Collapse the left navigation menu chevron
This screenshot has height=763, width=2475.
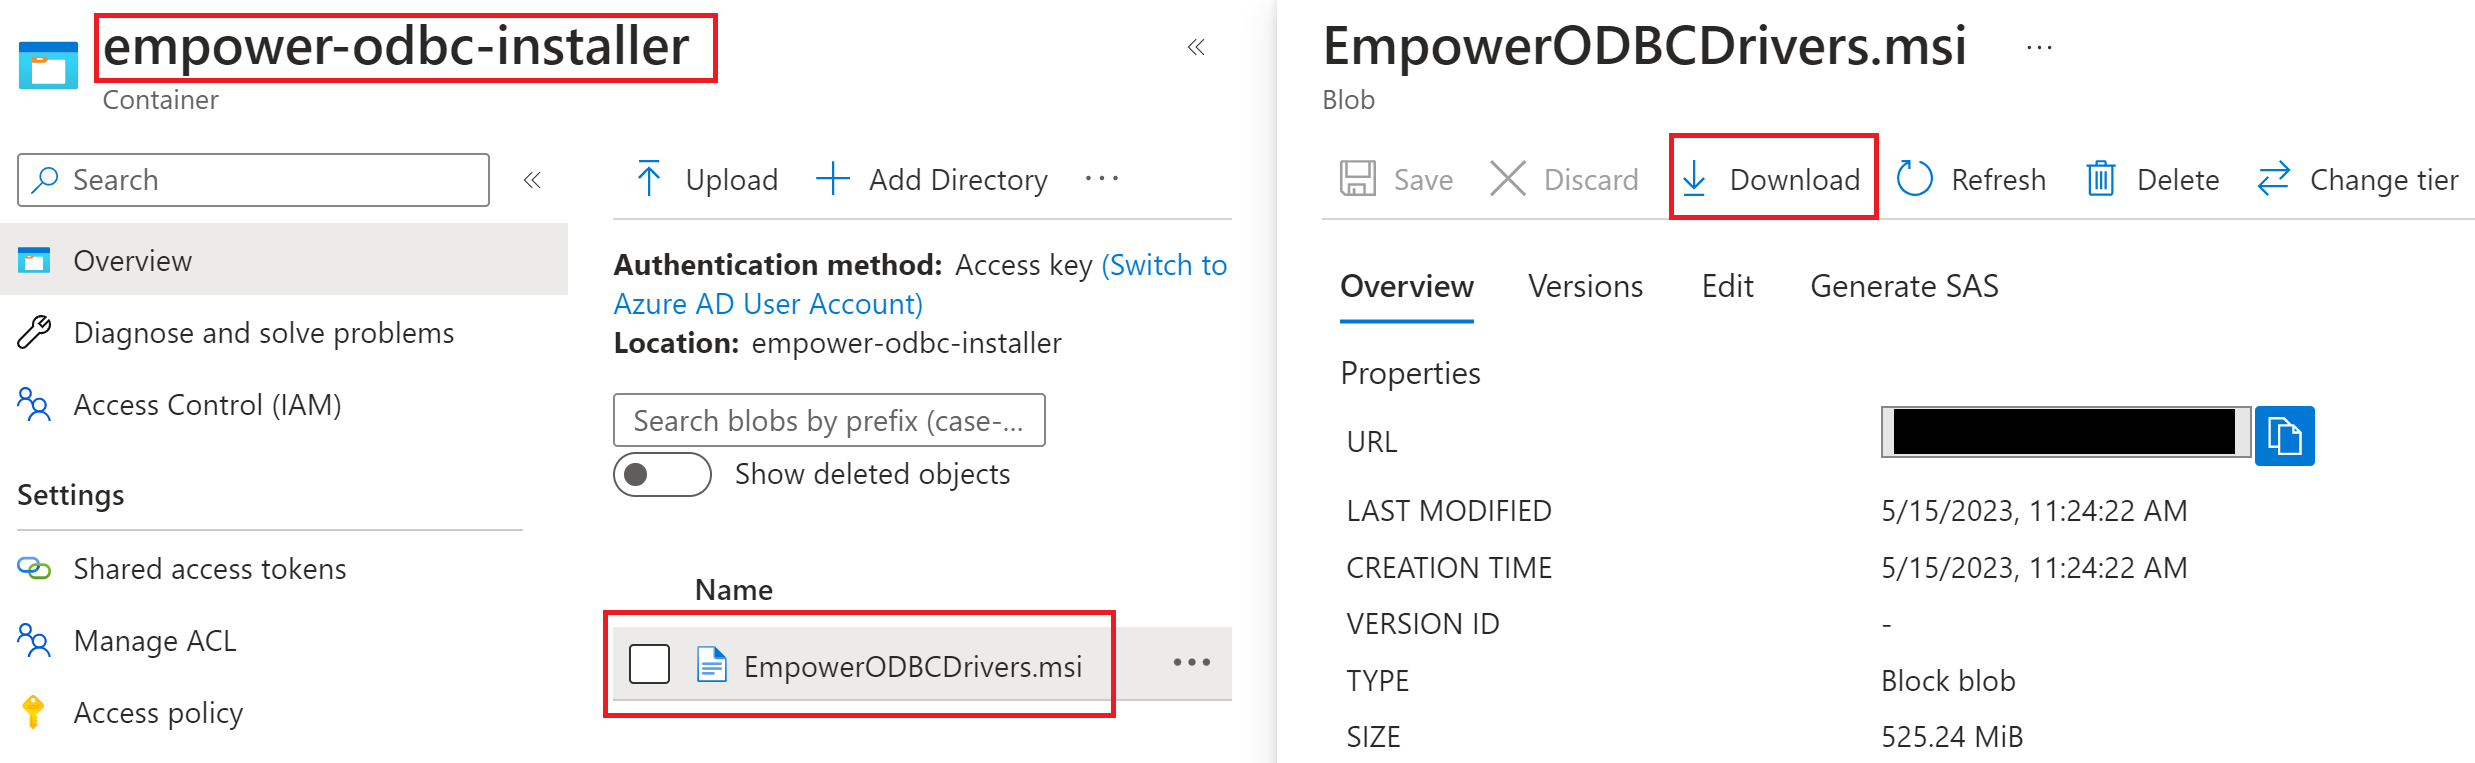click(532, 180)
